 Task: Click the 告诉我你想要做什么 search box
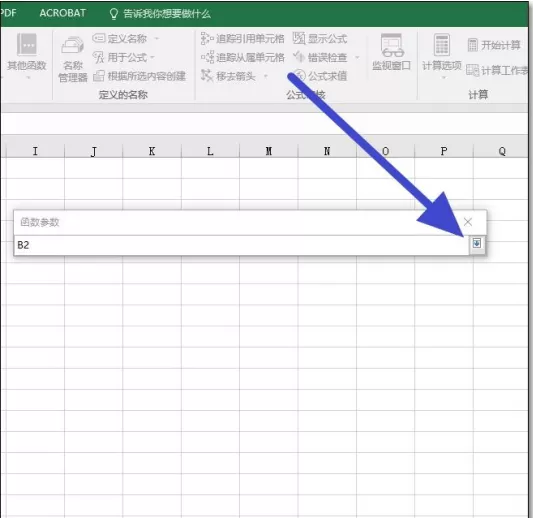click(x=160, y=14)
